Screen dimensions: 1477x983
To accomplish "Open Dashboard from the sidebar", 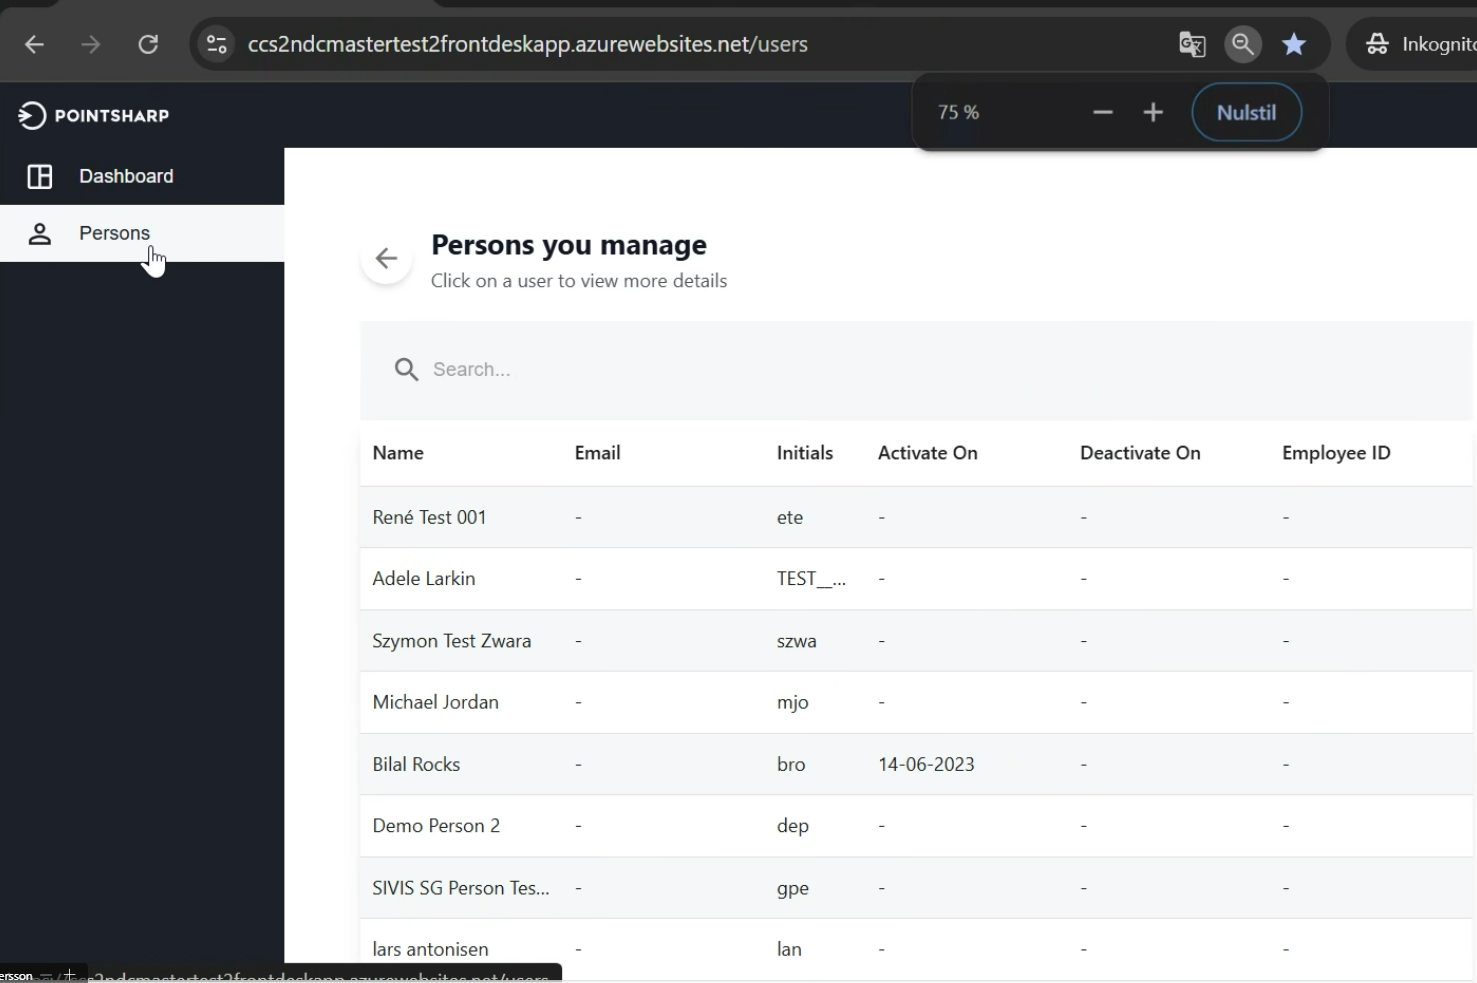I will click(x=126, y=176).
